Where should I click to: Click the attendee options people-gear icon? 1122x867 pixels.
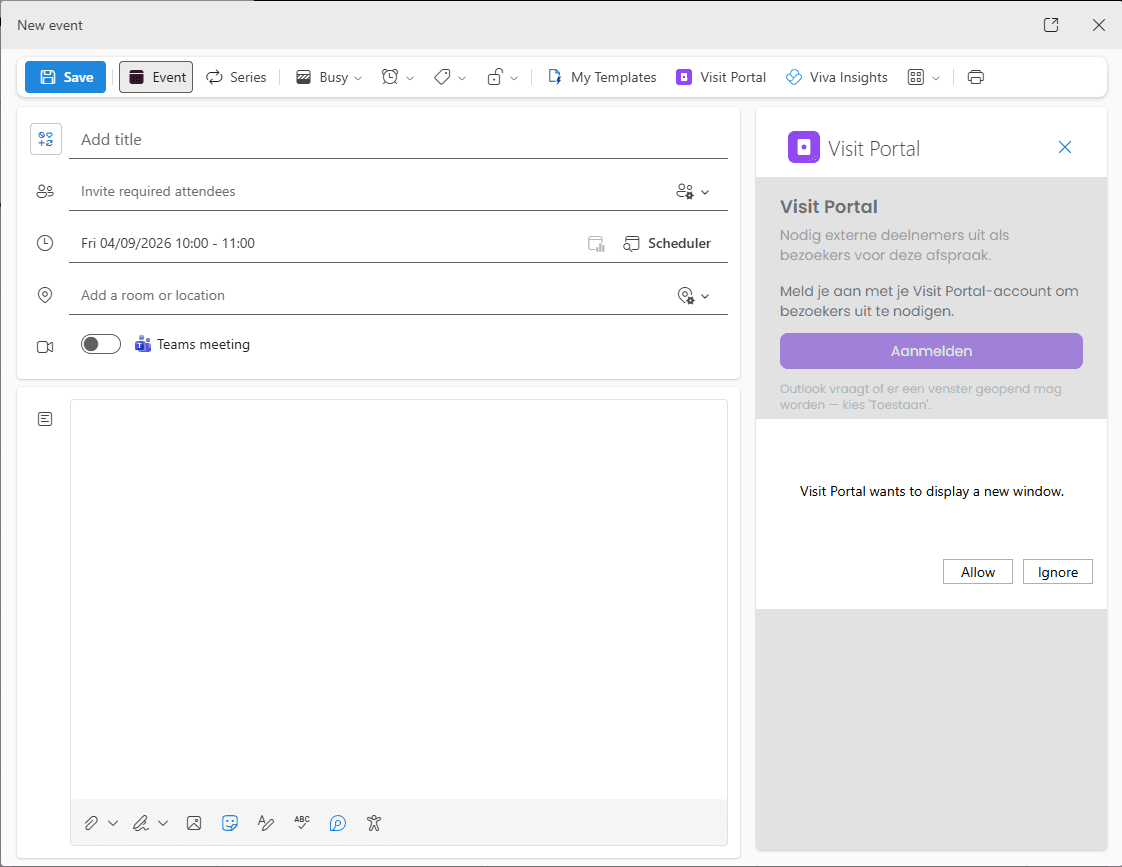click(685, 192)
